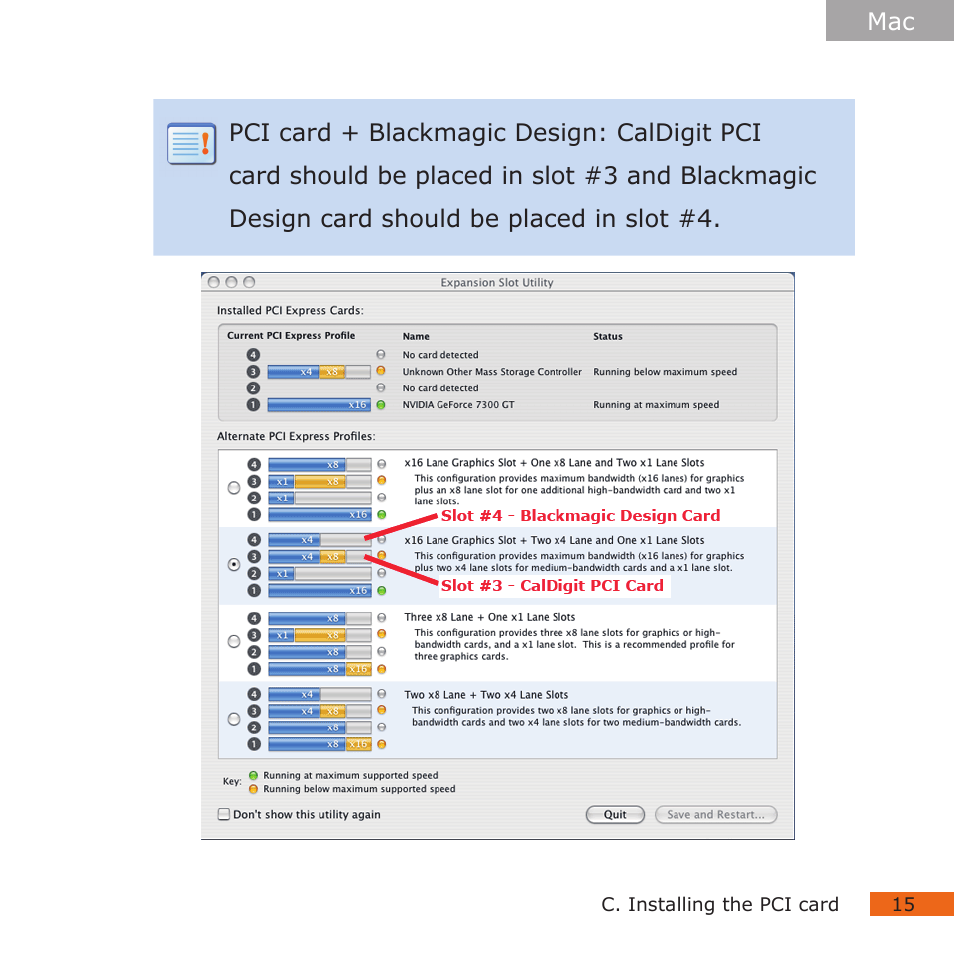Image resolution: width=954 pixels, height=954 pixels.
Task: Click green status light beside NVIDIA GeForce 7300 GT
Action: pyautogui.click(x=381, y=405)
